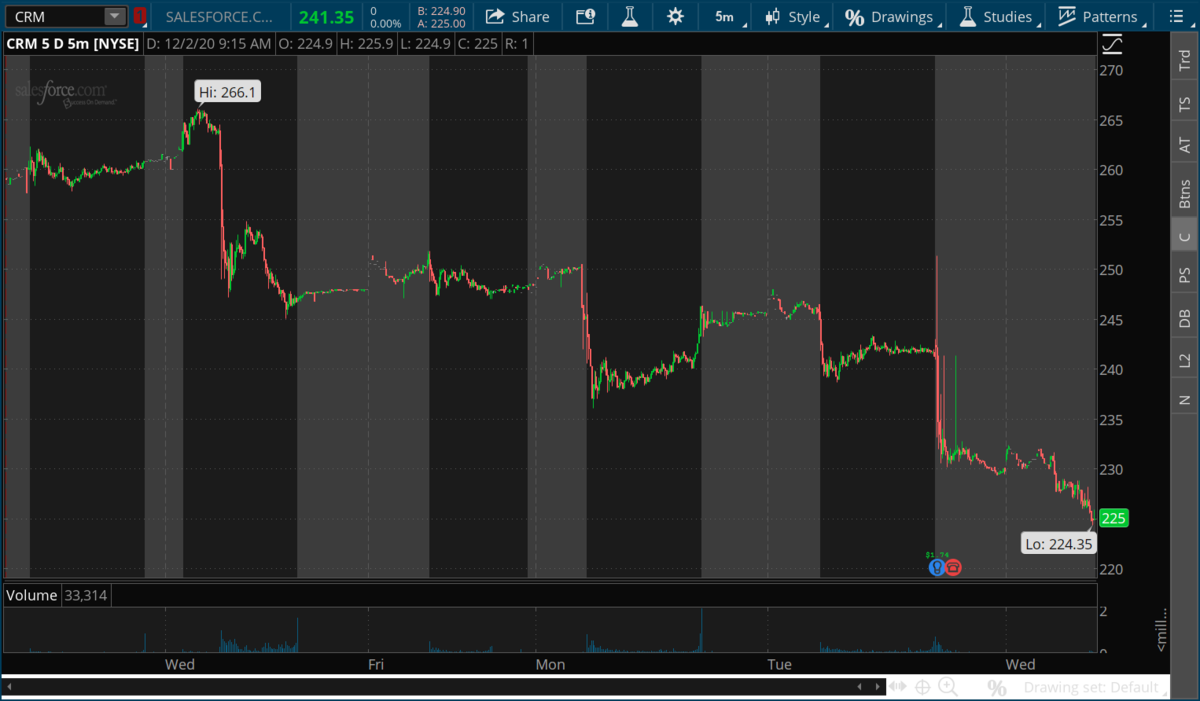The height and width of the screenshot is (701, 1200).
Task: Click the Tue date label on time axis
Action: coord(779,664)
